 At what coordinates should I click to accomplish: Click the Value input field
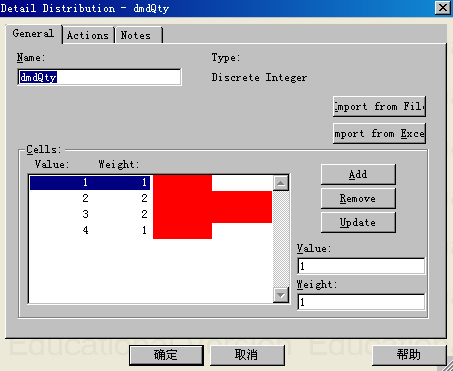361,266
